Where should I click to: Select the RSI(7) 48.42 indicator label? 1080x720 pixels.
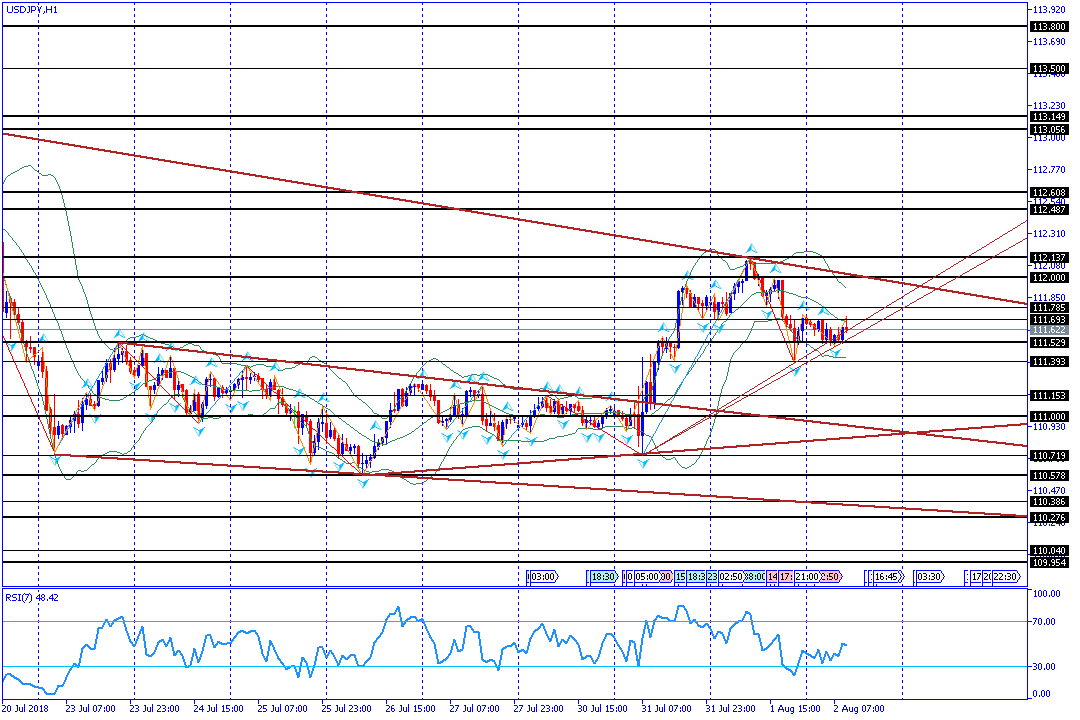(x=32, y=597)
